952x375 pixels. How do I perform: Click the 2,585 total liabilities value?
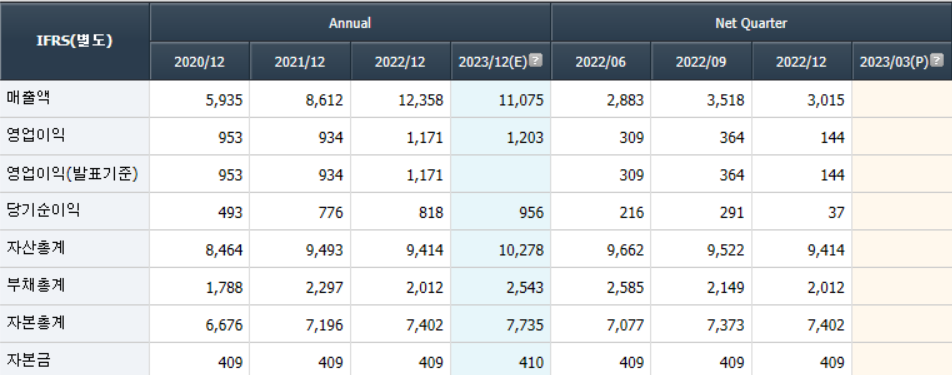click(x=625, y=288)
